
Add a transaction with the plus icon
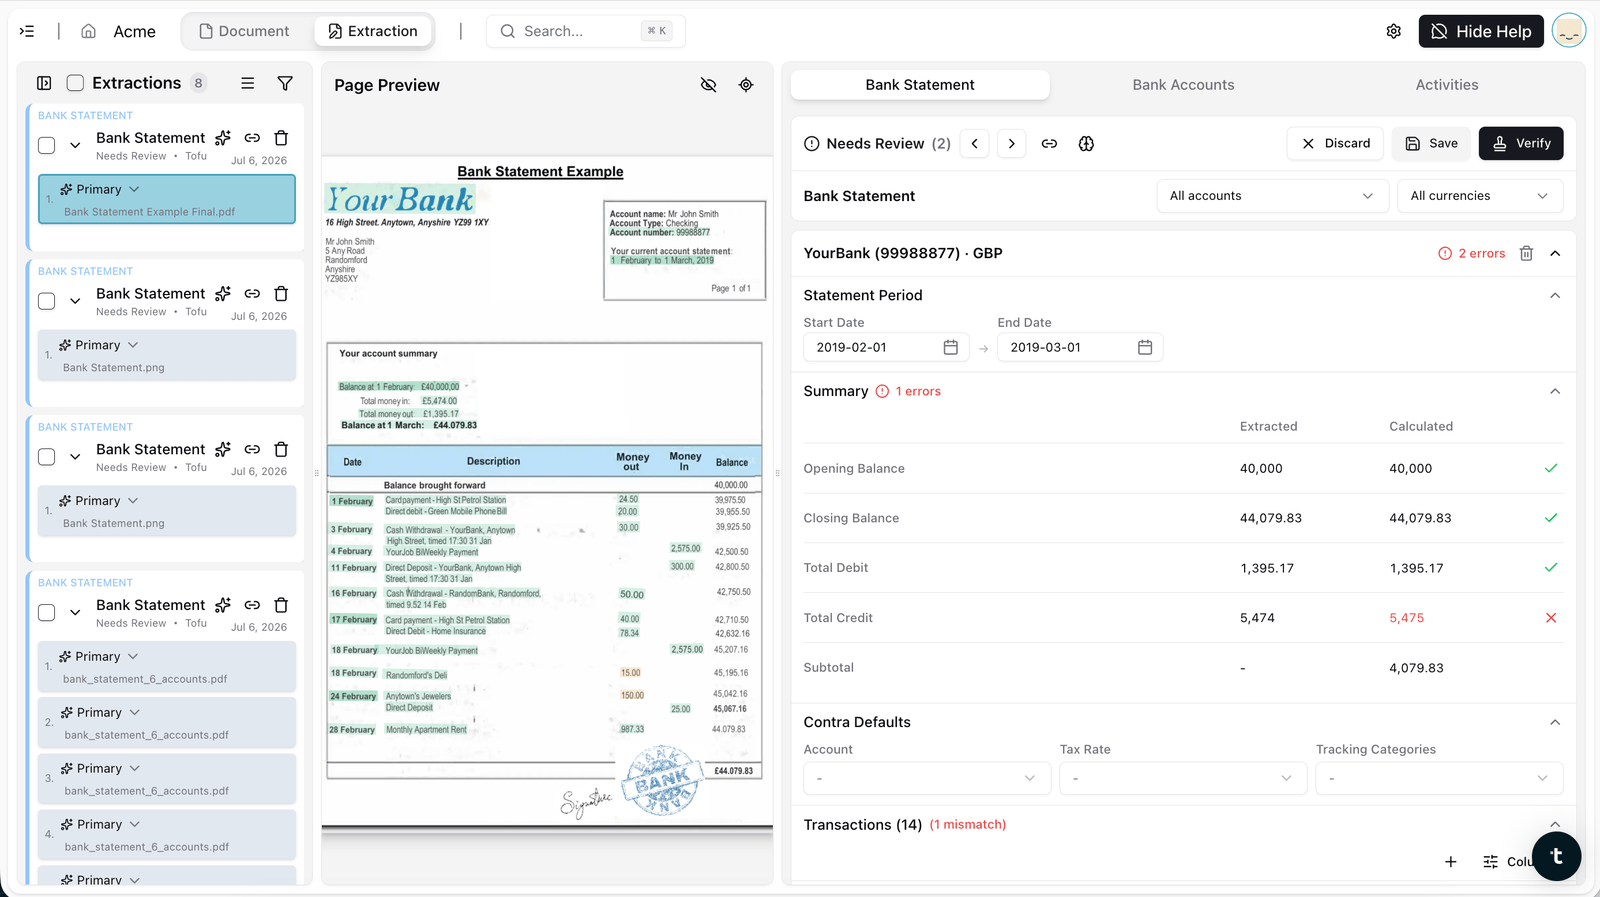[1451, 861]
